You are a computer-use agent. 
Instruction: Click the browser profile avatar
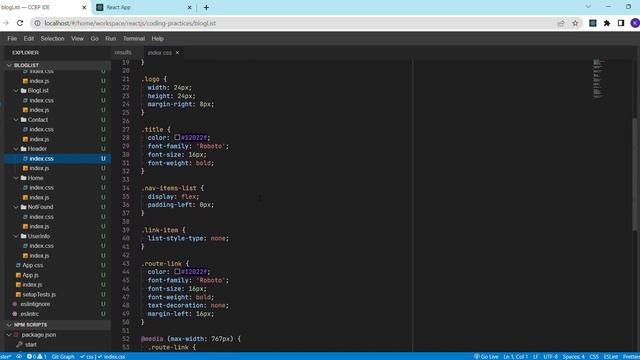point(635,23)
